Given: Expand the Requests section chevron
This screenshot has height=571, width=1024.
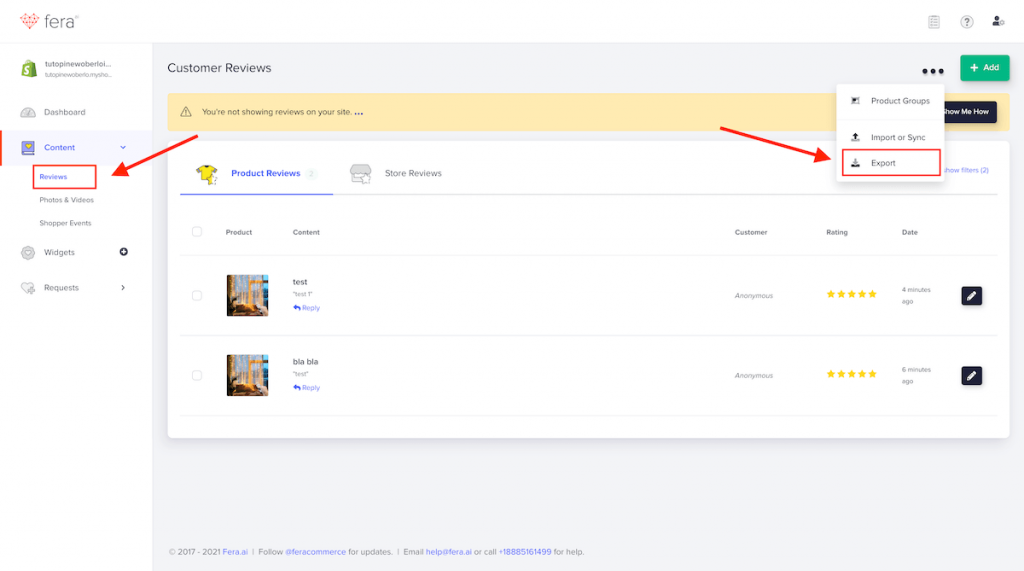Looking at the screenshot, I should (x=123, y=287).
